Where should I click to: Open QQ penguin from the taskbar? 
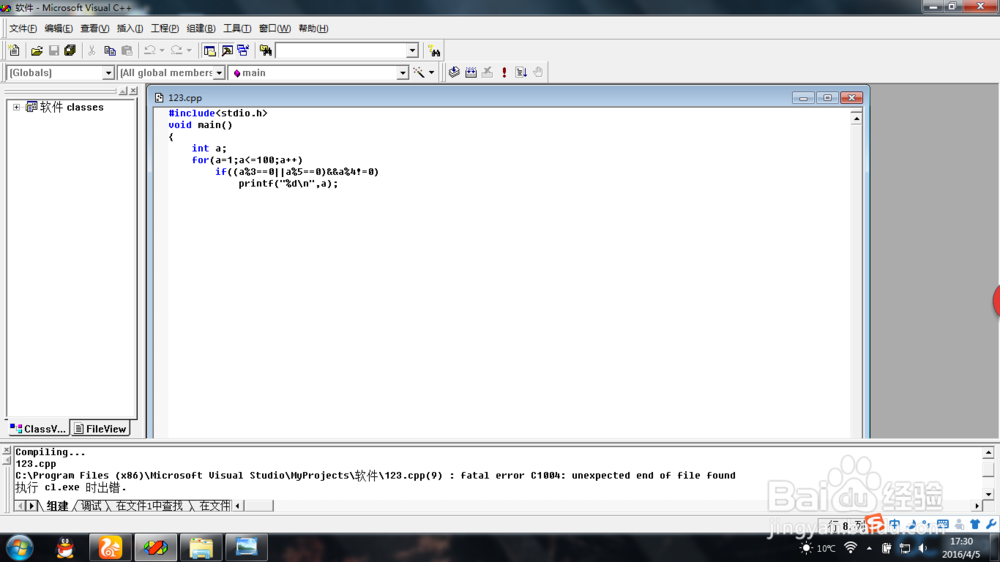point(64,547)
